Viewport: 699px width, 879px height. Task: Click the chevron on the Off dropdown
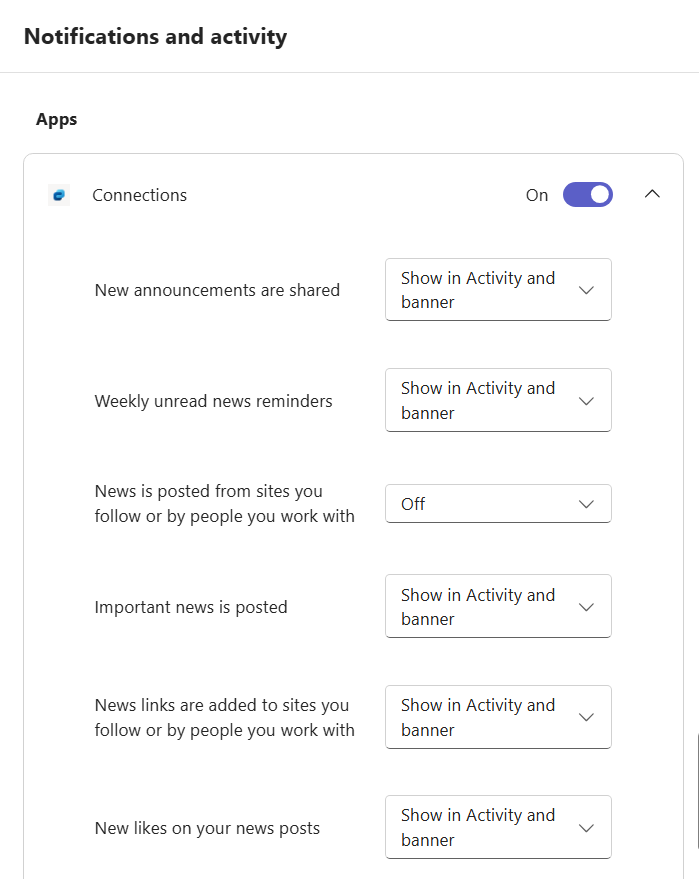[x=587, y=503]
